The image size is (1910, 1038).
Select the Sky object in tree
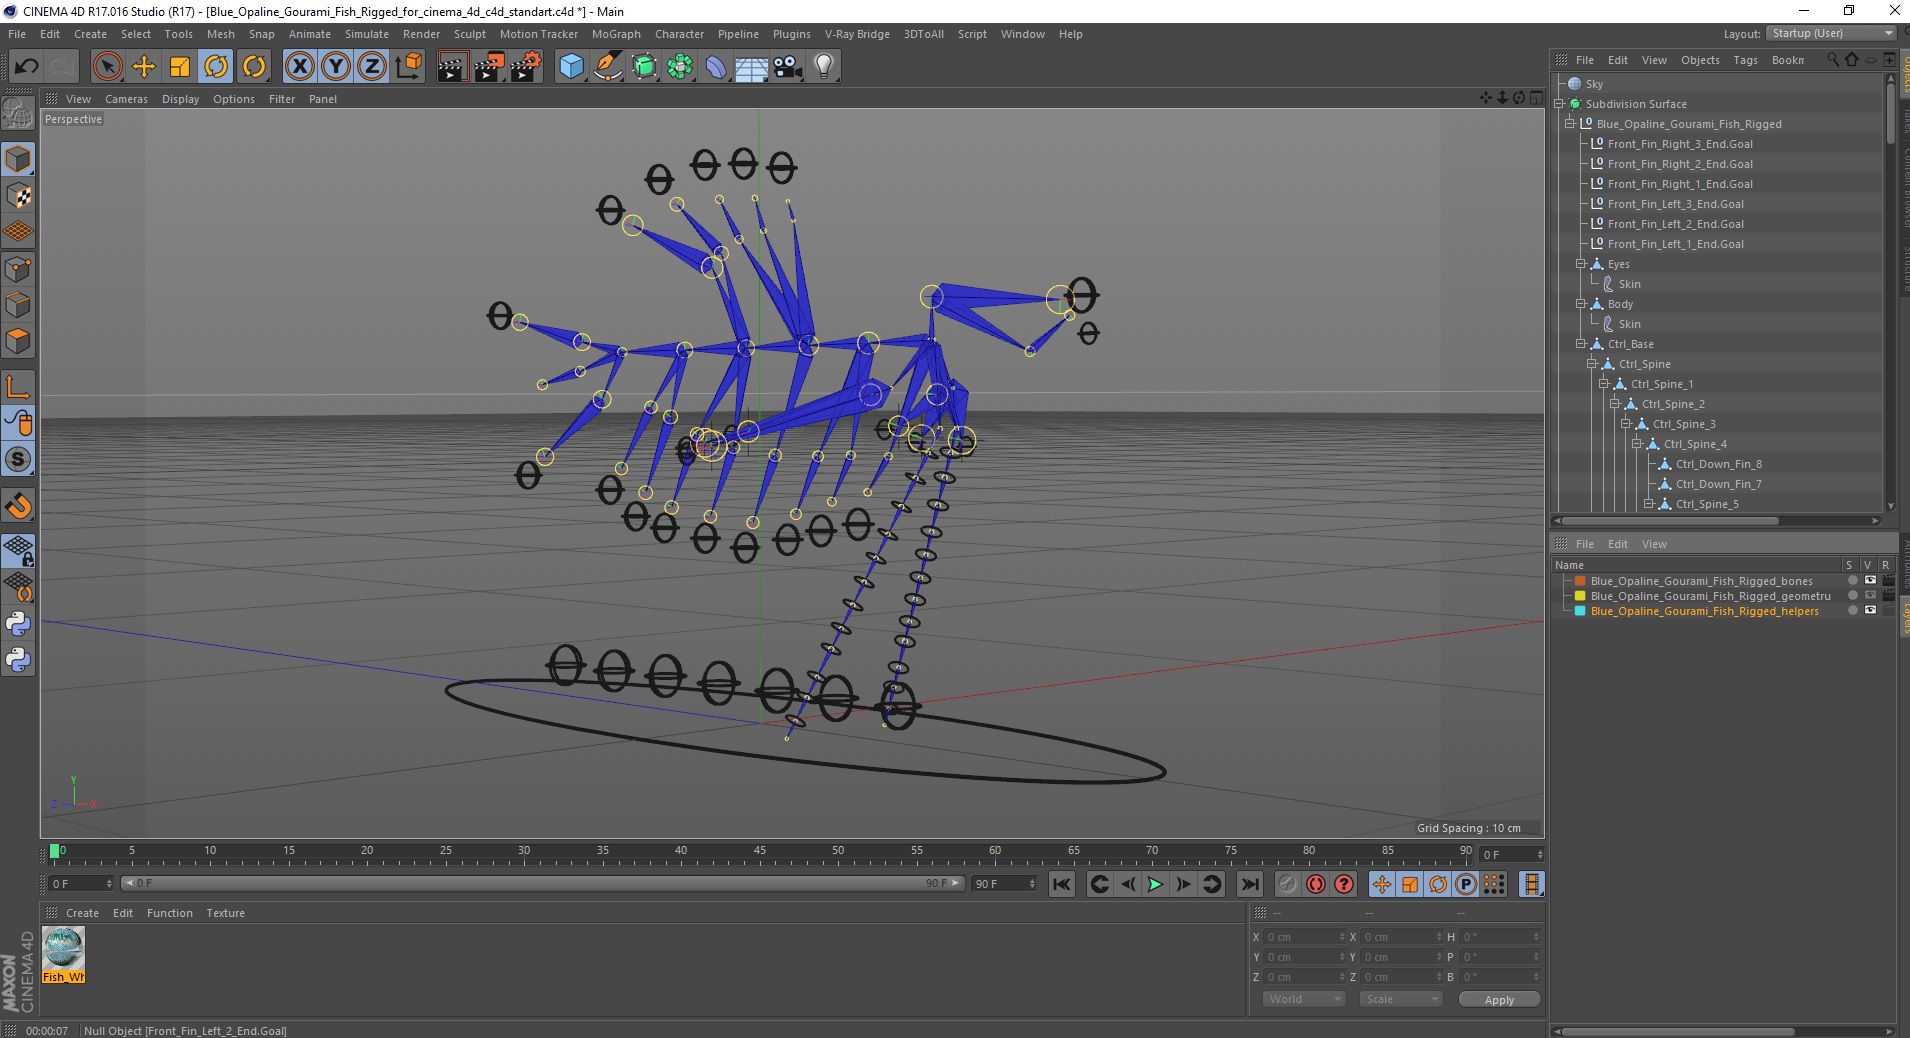click(1594, 84)
